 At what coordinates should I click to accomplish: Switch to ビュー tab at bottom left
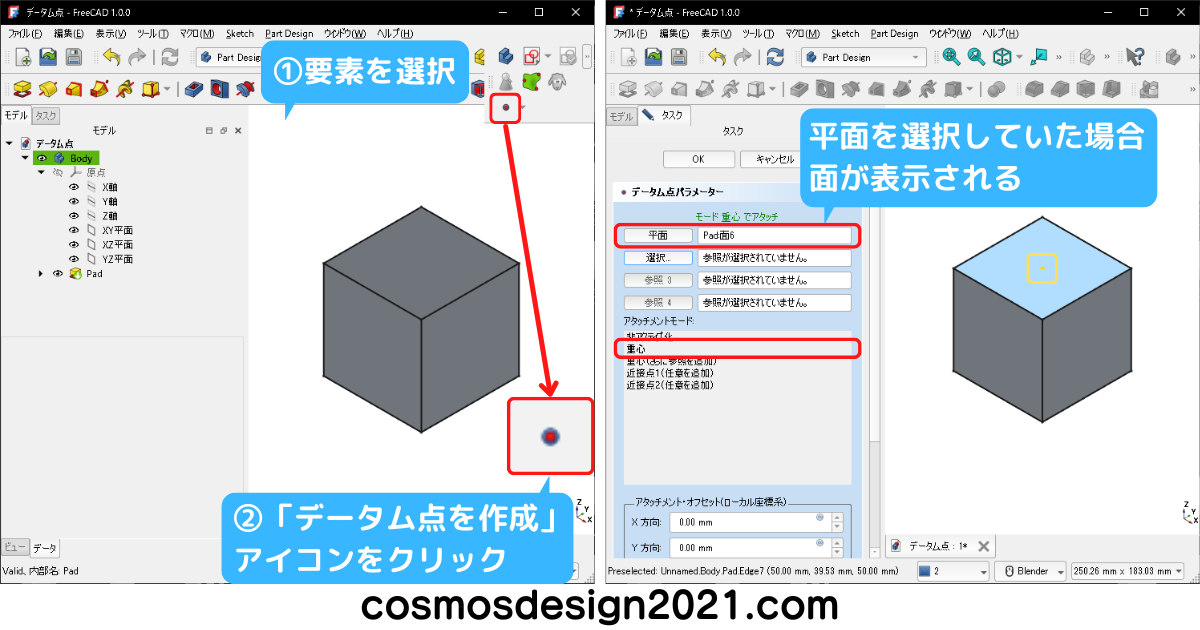click(x=14, y=548)
